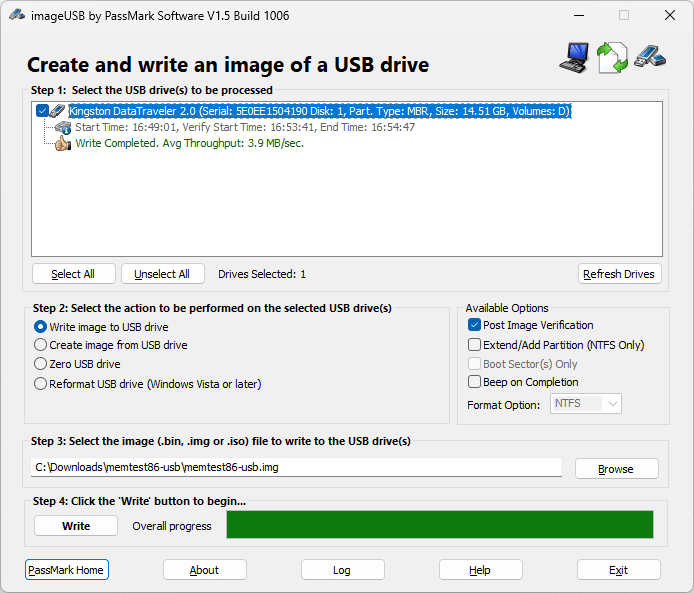Select Create image from USB drive

click(x=40, y=345)
